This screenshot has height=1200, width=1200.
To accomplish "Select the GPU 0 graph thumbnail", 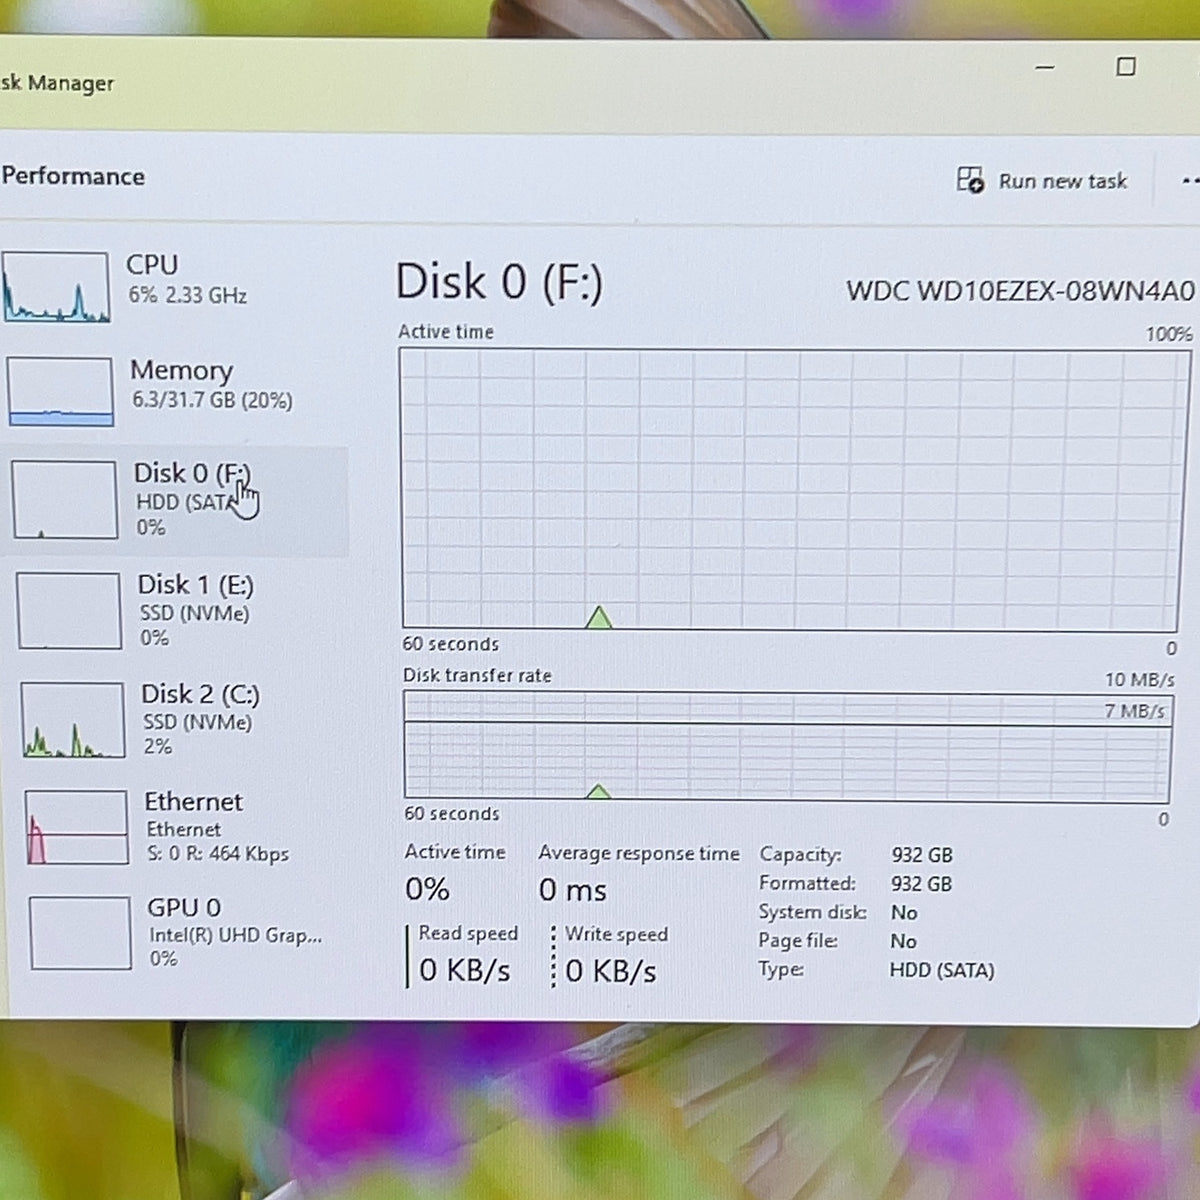I will click(x=80, y=933).
